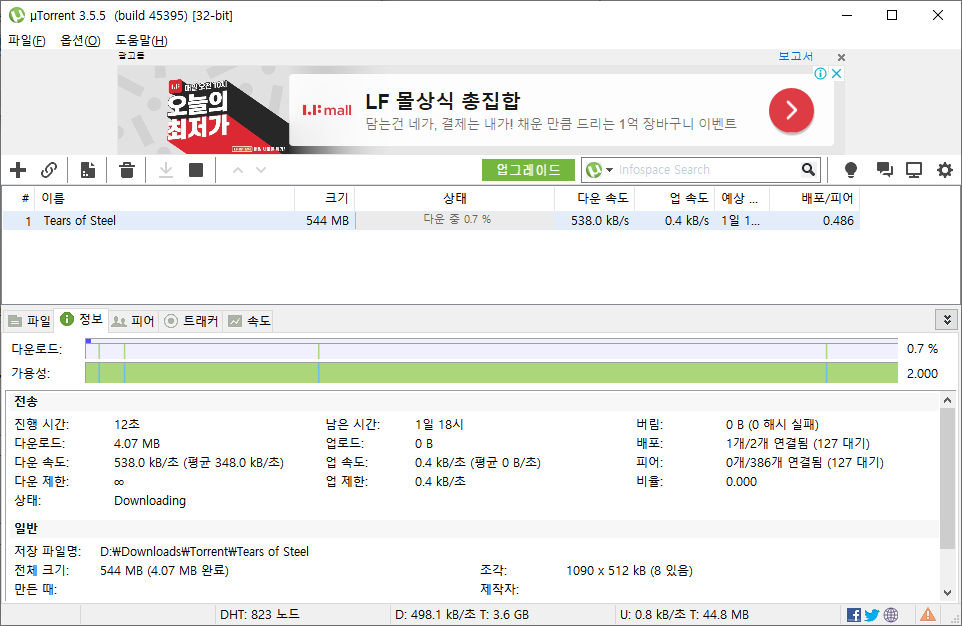Click the save path D:₩Downloads₩Torrent₩Tears of Steel

(x=204, y=551)
